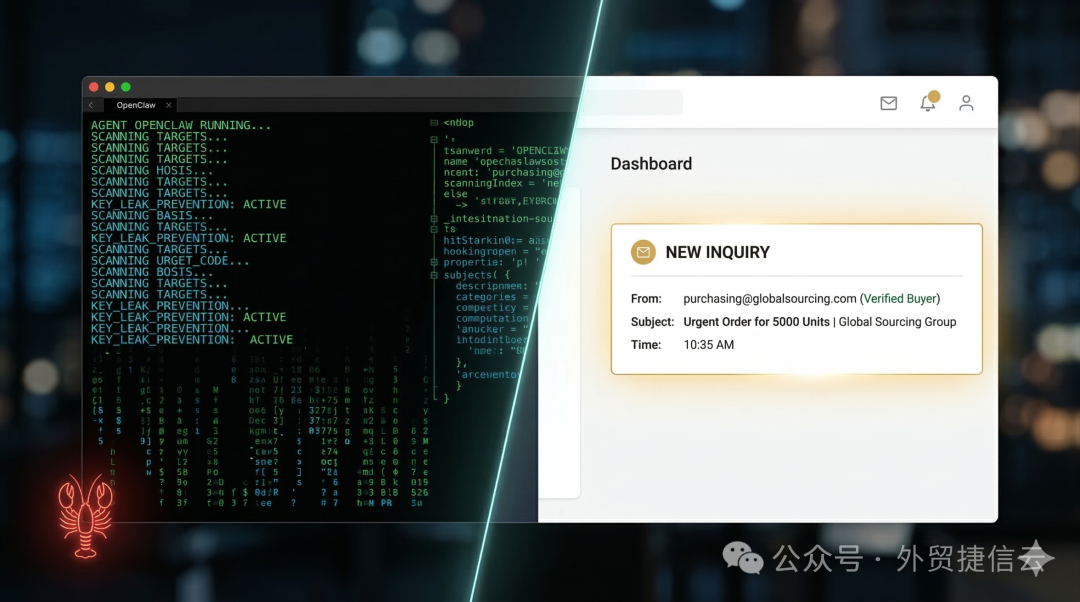This screenshot has height=602, width=1080.
Task: Click the red neon lobster logo
Action: tap(85, 515)
